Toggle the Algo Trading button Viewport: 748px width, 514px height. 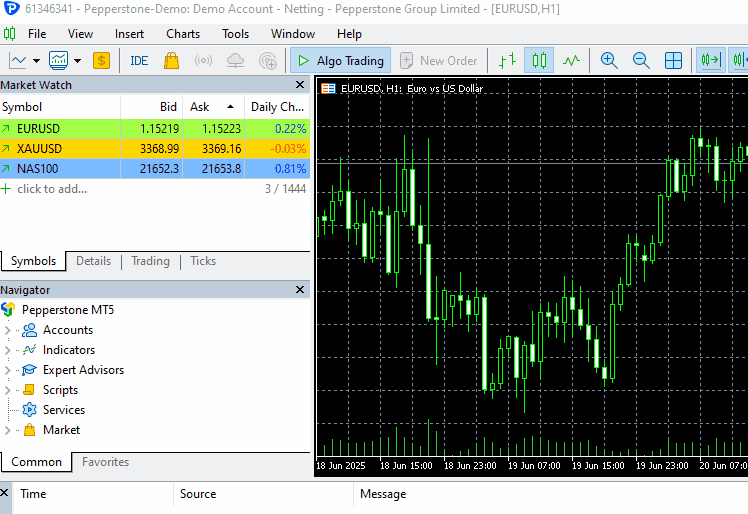coord(341,61)
